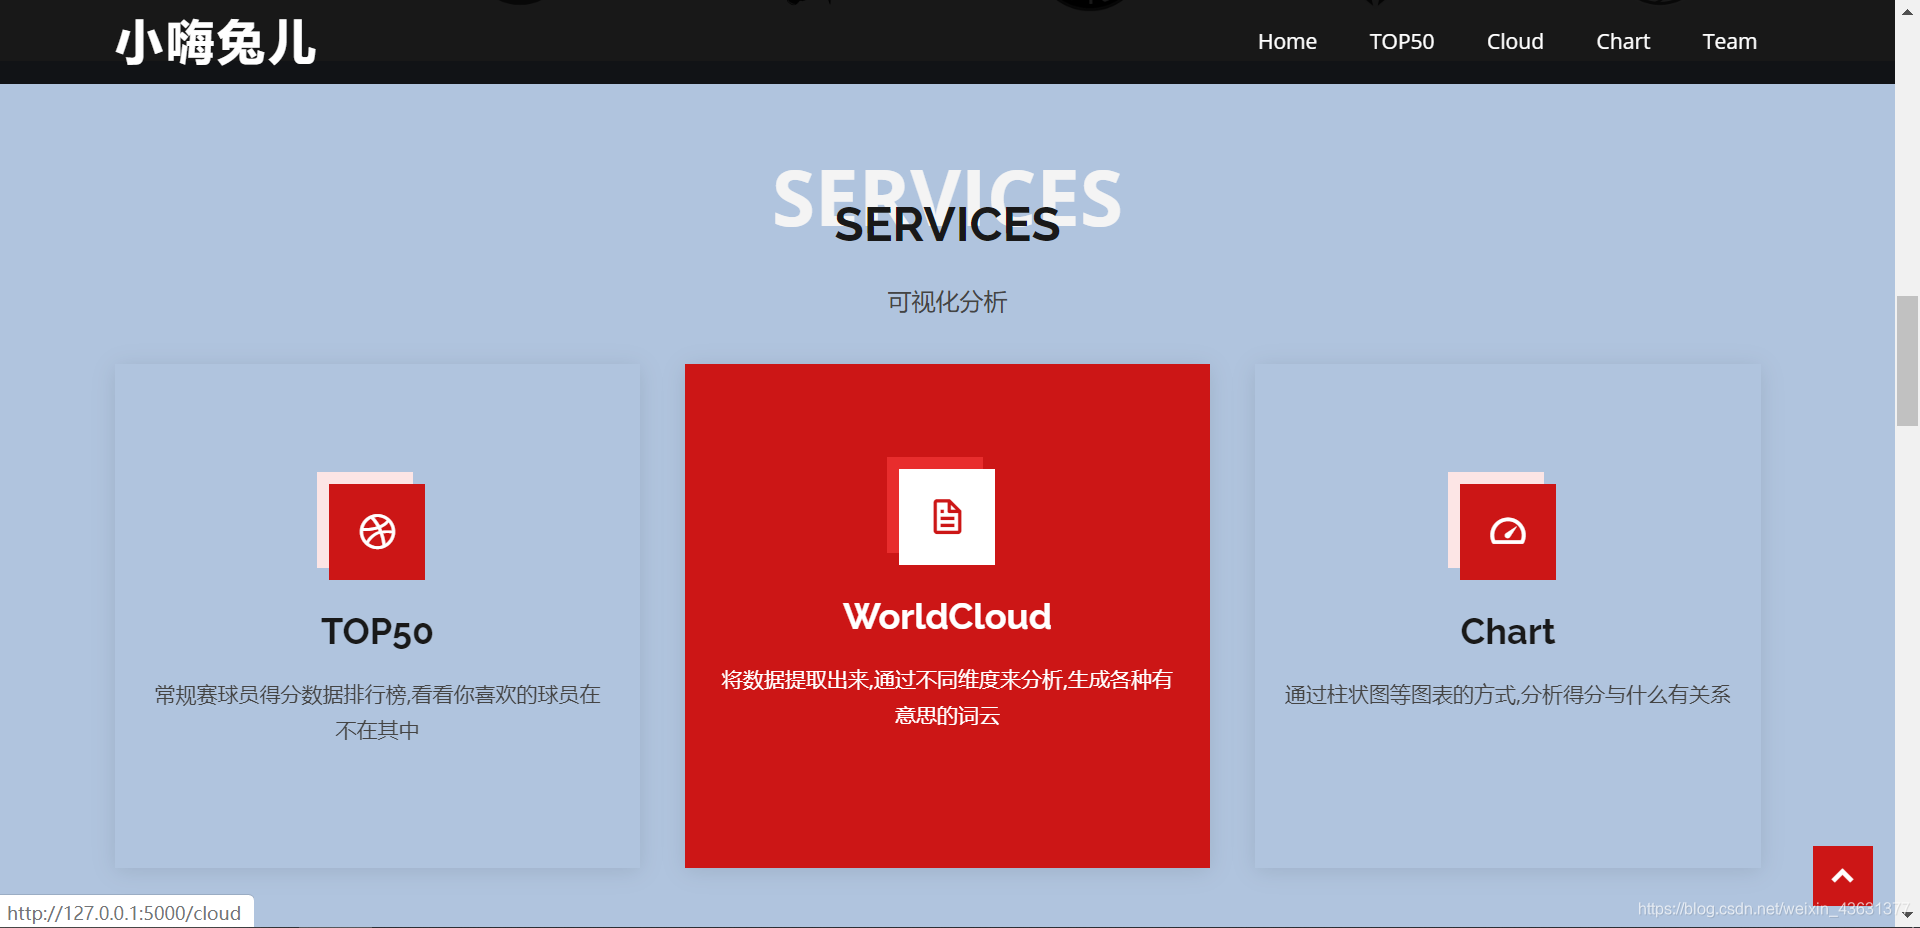Open the TOP50 card heading

pyautogui.click(x=377, y=632)
